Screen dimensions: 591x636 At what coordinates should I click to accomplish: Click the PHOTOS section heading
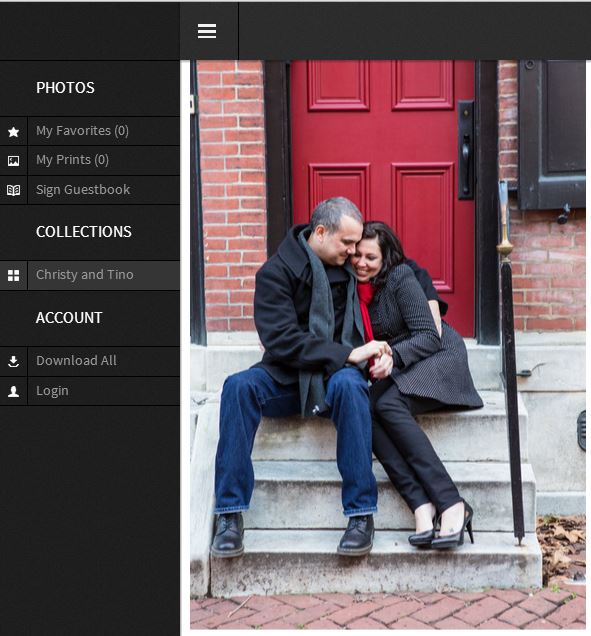point(65,88)
